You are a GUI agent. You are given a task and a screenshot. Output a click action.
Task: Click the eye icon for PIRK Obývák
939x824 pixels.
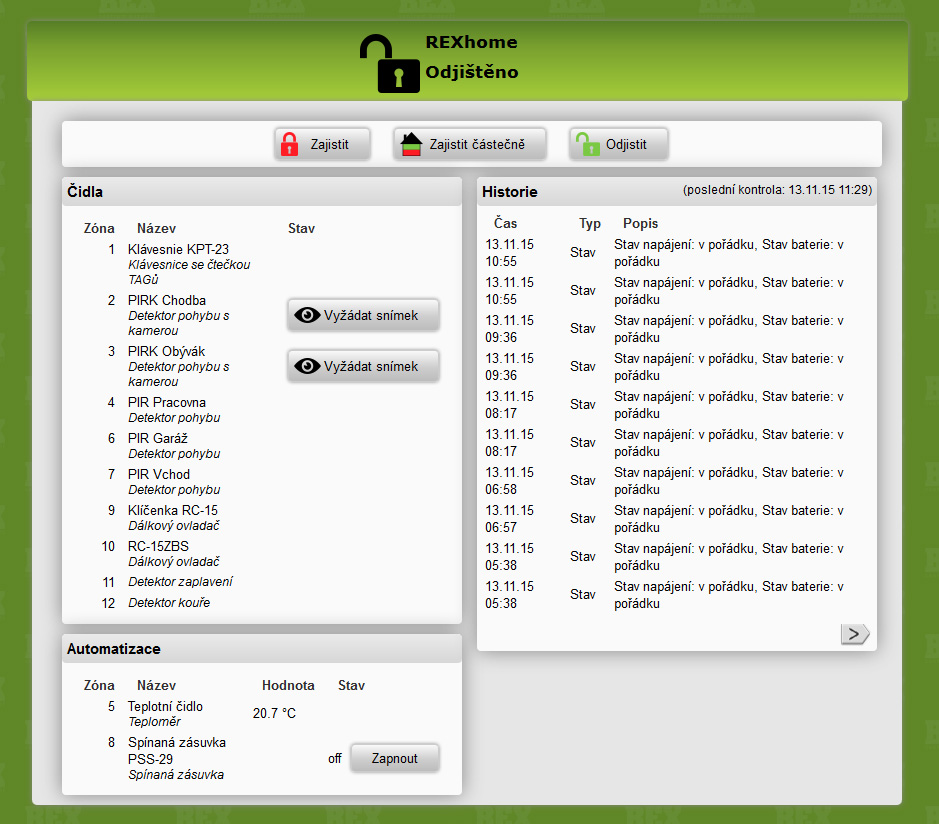coord(307,366)
